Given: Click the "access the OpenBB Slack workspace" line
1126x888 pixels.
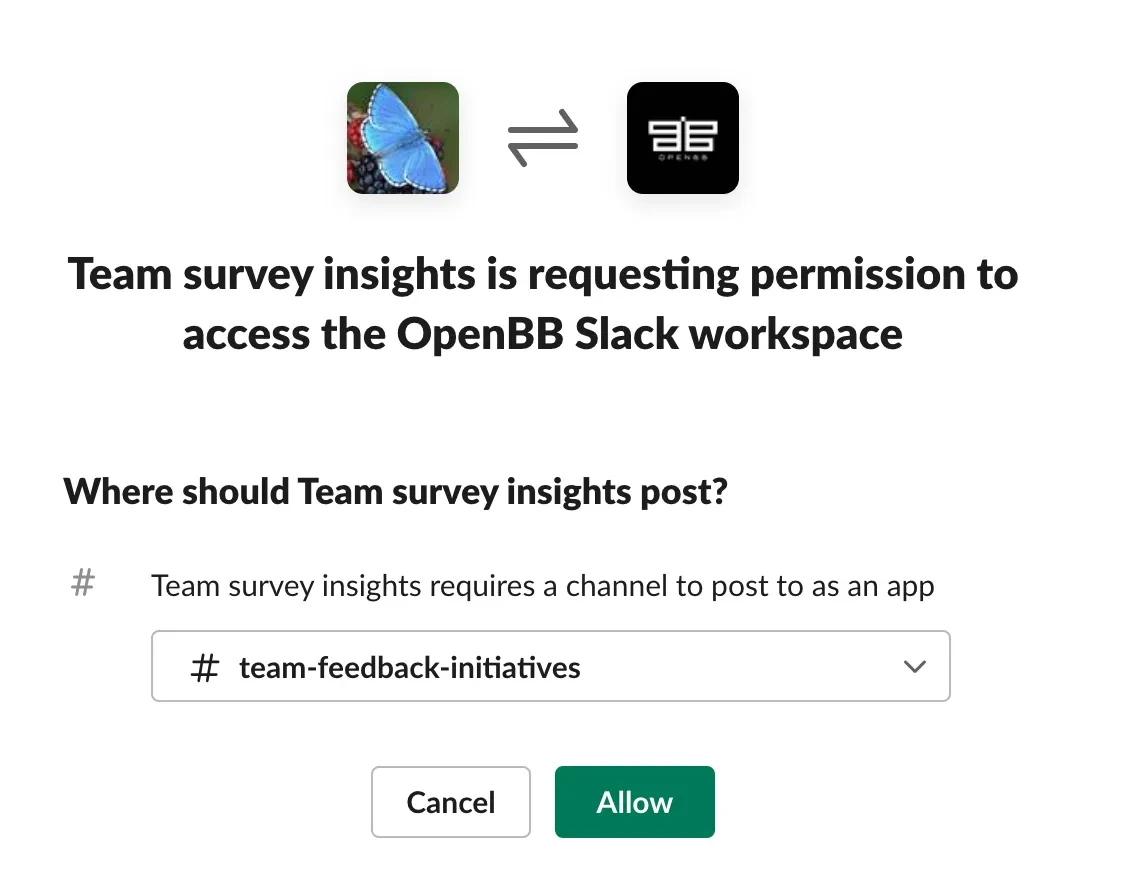Looking at the screenshot, I should click(542, 333).
